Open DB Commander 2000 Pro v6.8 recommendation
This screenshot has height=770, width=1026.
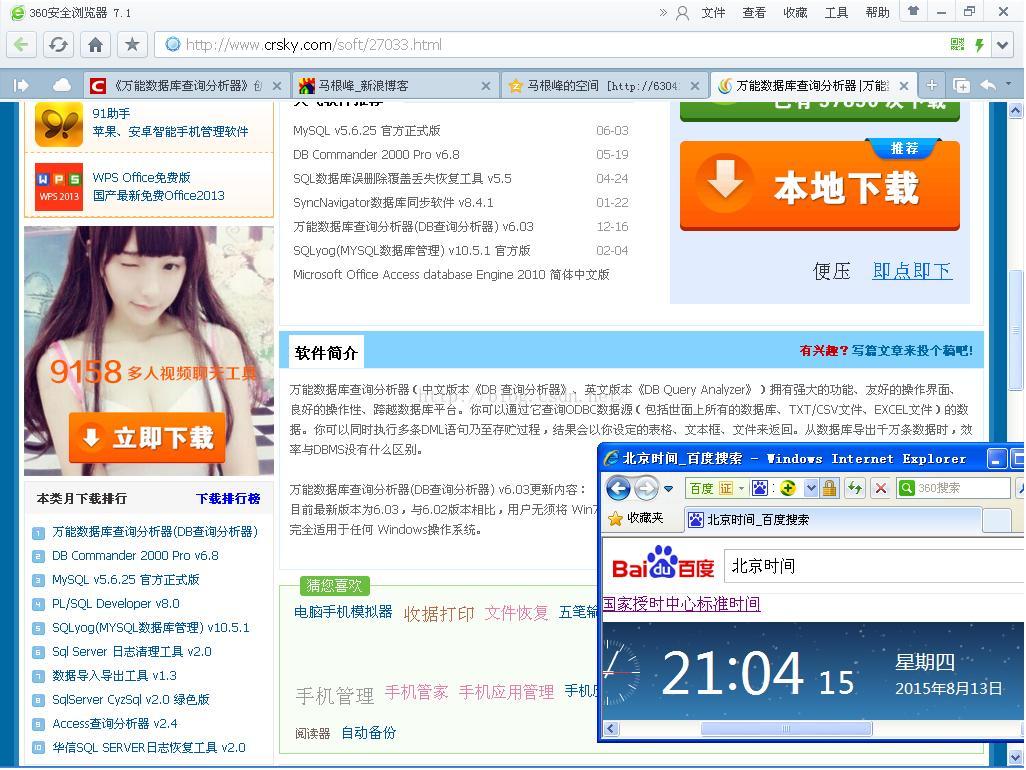point(376,155)
